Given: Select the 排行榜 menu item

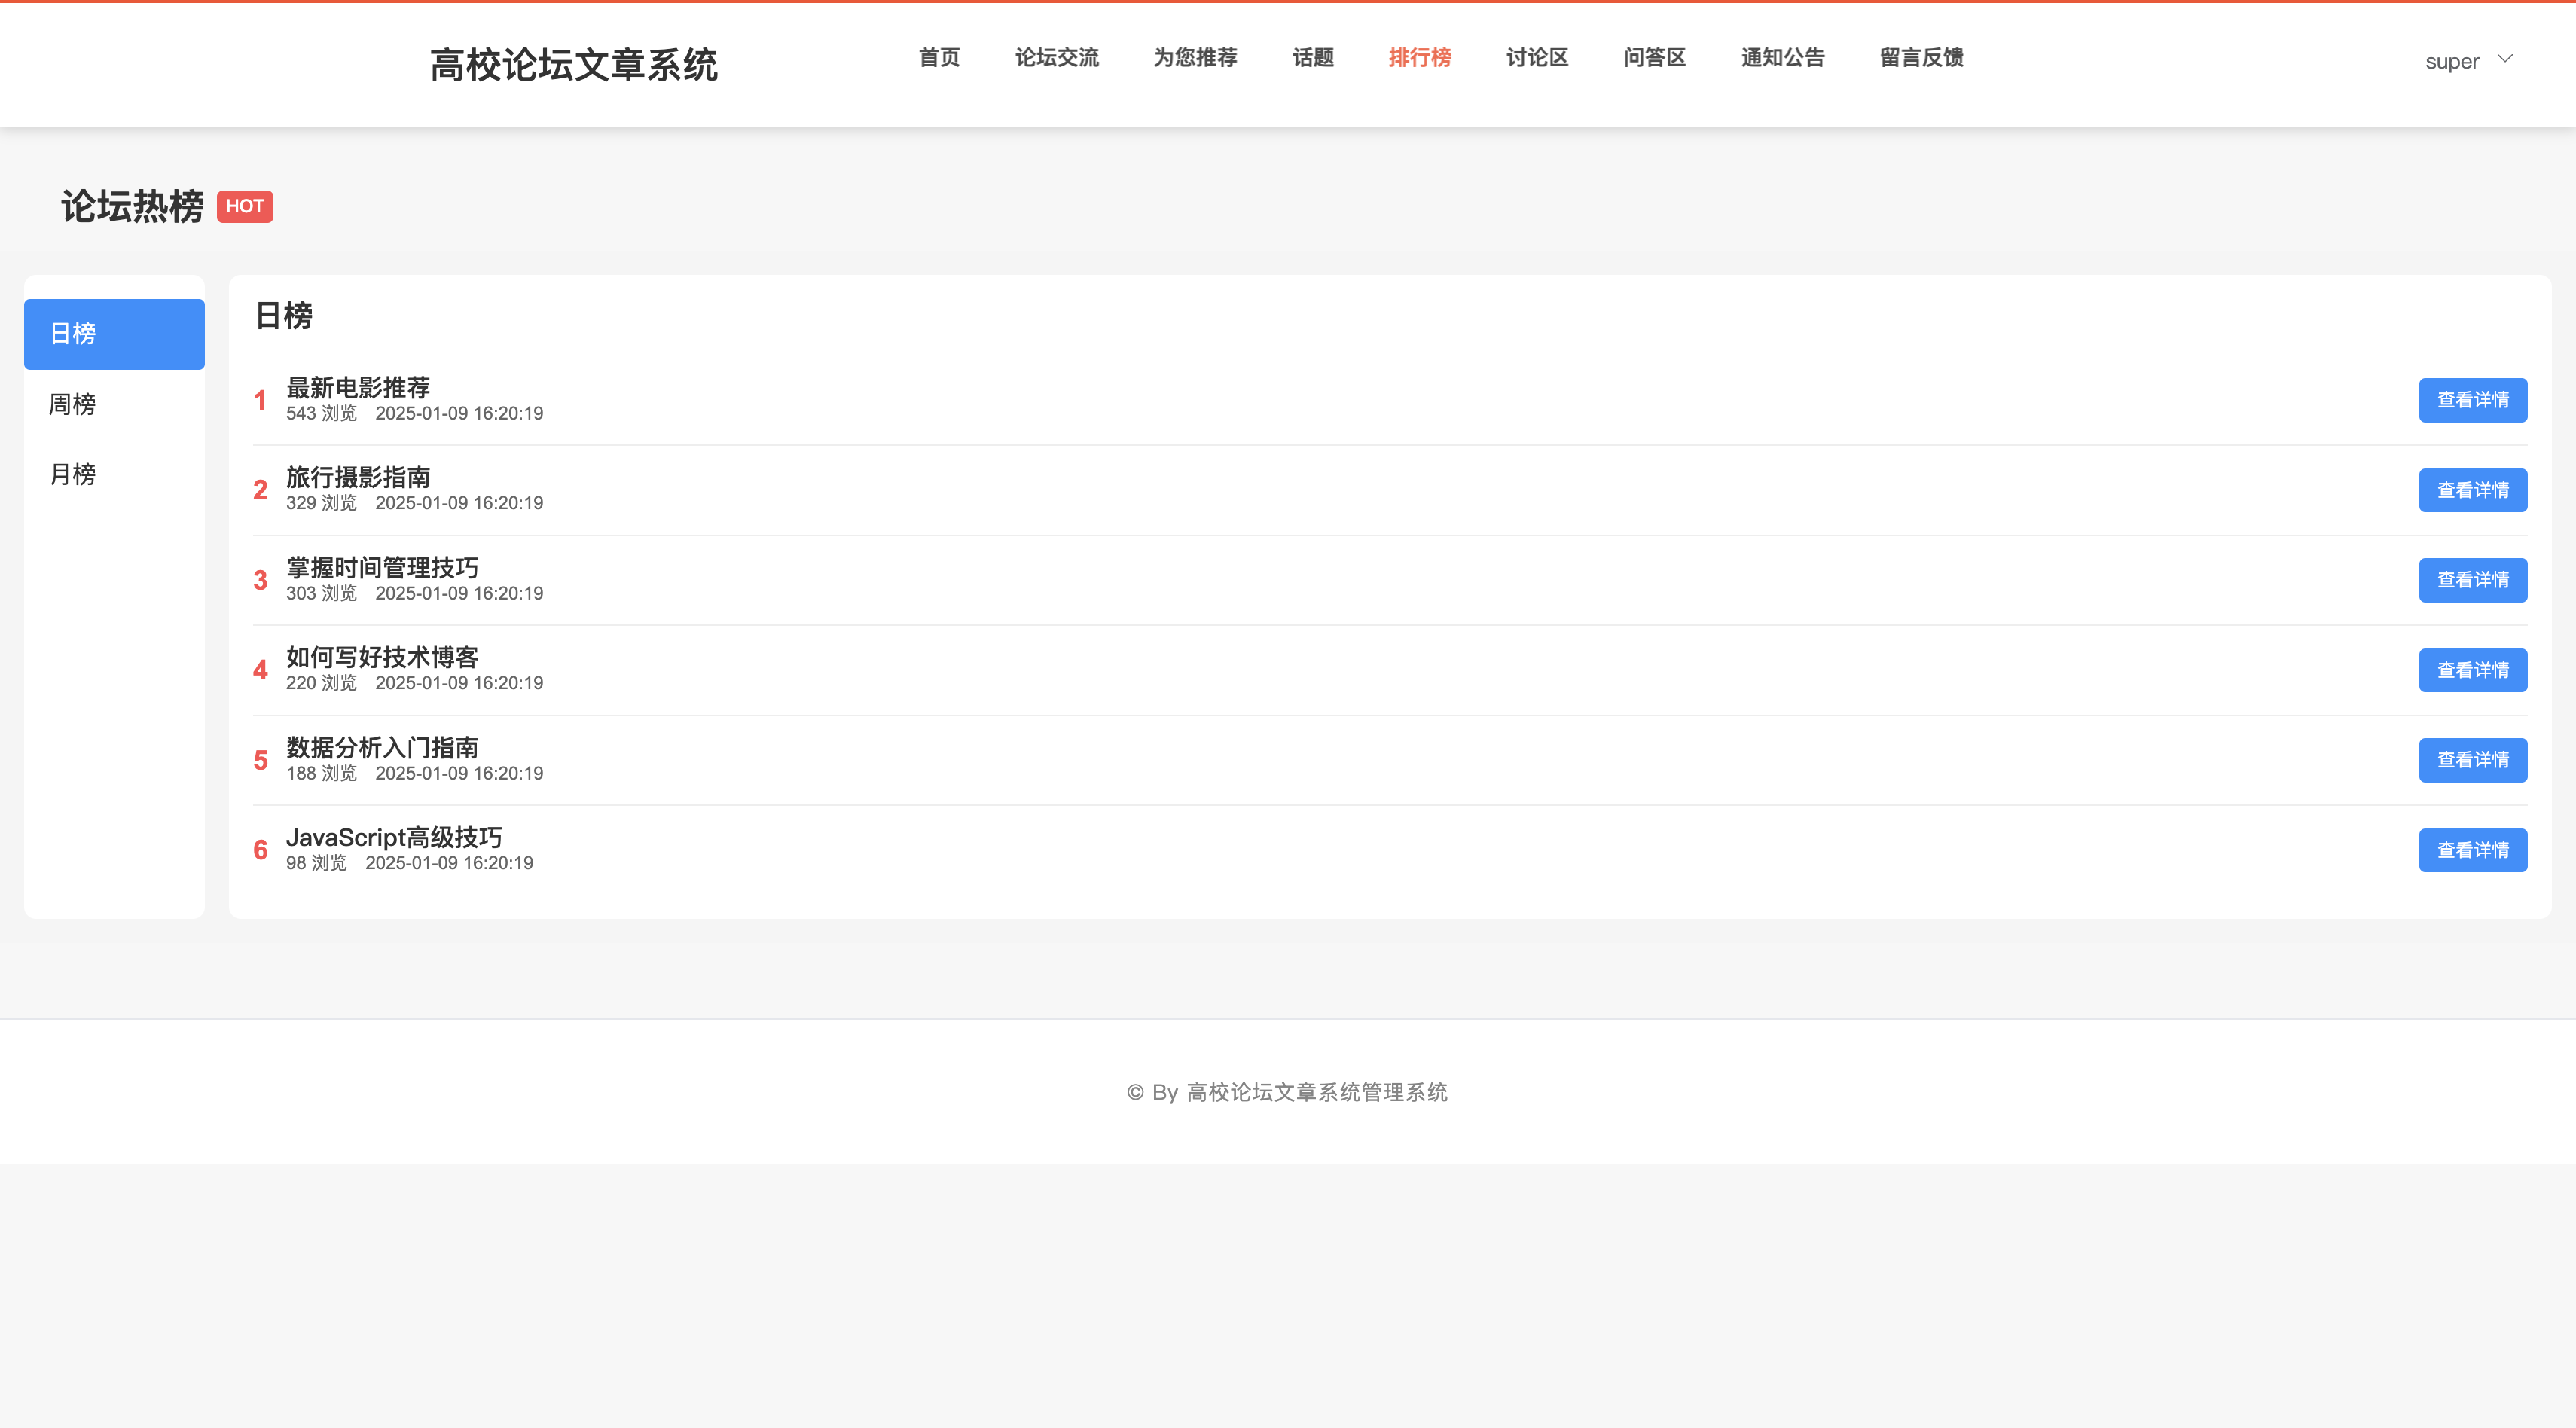Looking at the screenshot, I should pos(1420,58).
